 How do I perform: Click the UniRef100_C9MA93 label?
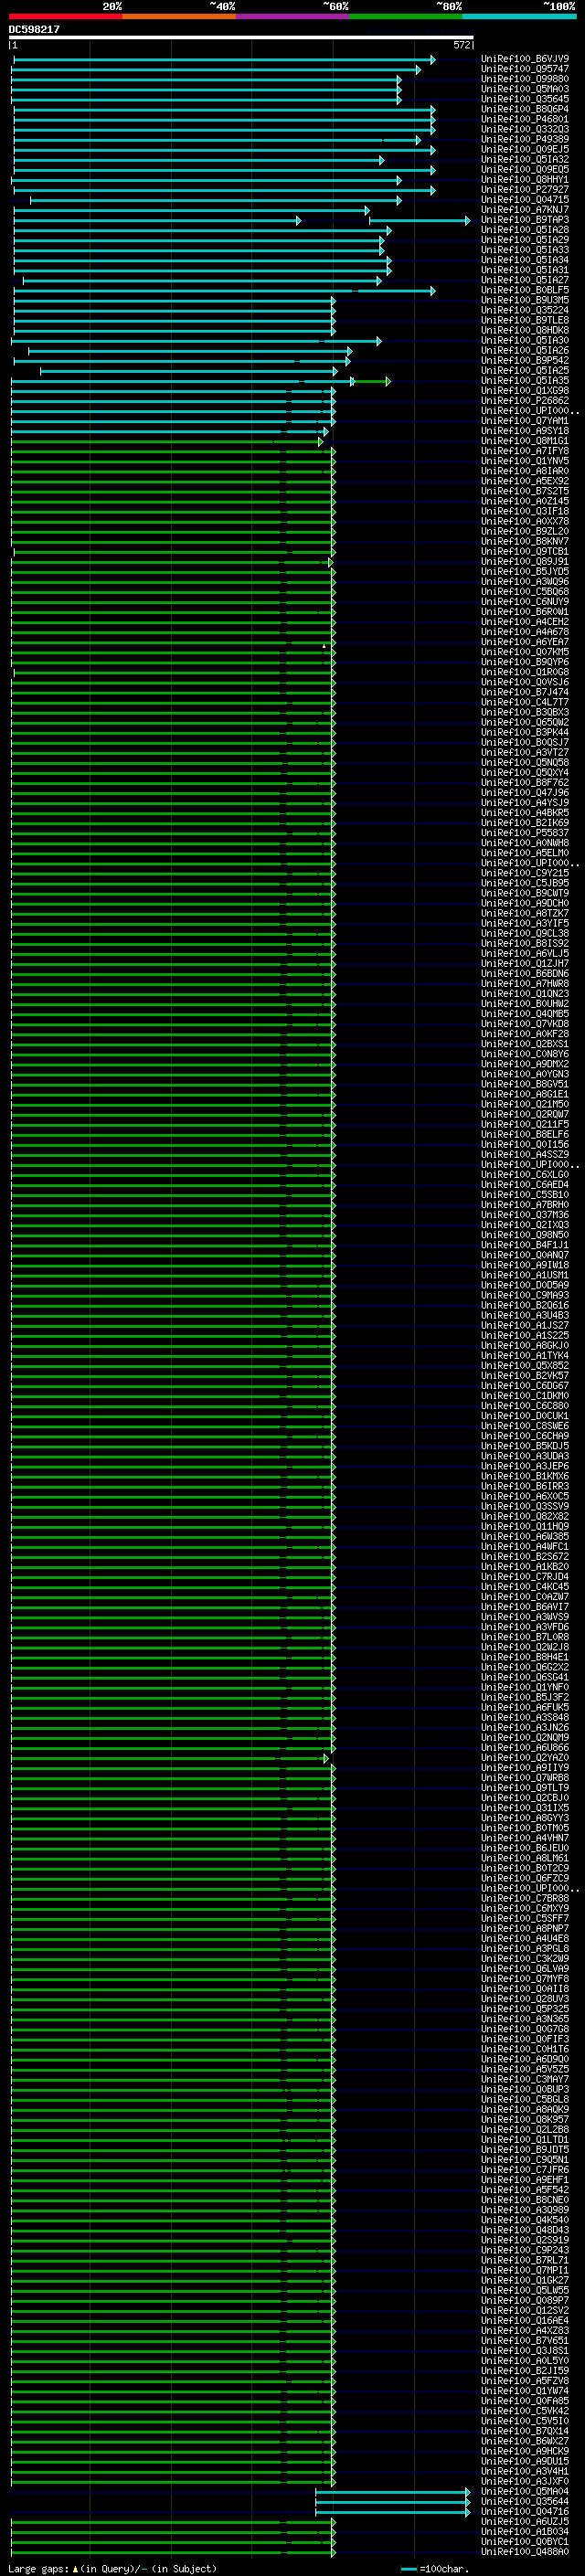coord(525,1295)
